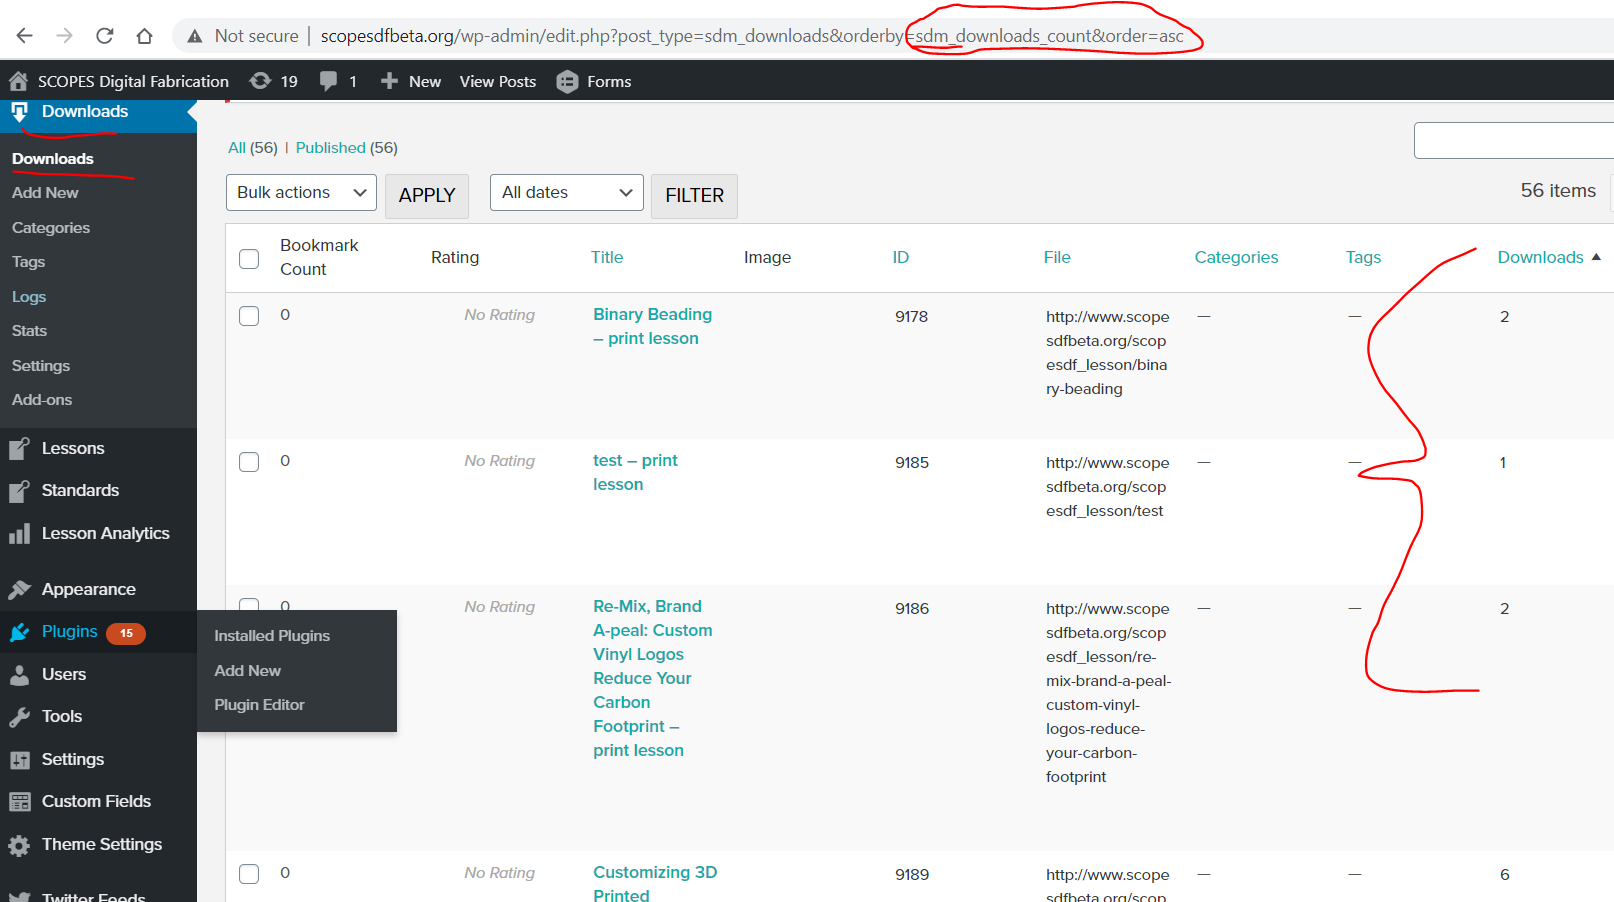Open the Bulk actions dropdown
This screenshot has width=1614, height=902.
(301, 193)
